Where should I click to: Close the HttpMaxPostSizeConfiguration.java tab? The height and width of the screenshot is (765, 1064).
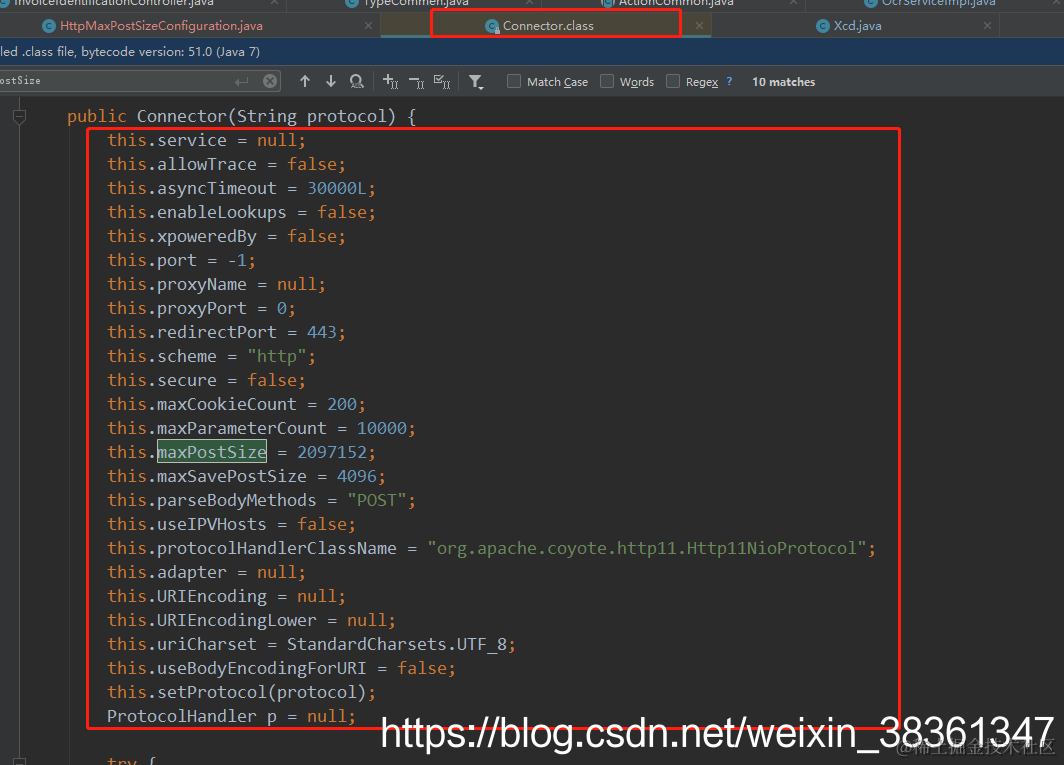[x=368, y=26]
